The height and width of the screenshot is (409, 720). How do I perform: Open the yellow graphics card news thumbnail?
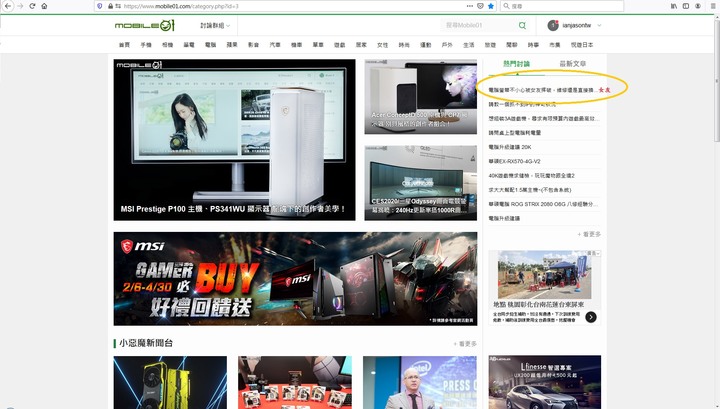pos(170,382)
